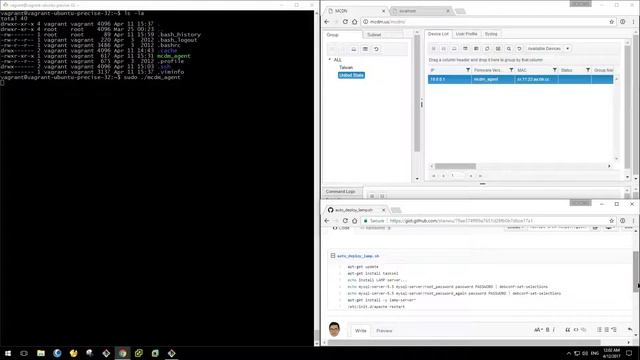
Task: Open the Windows Start menu
Action: tap(8, 353)
